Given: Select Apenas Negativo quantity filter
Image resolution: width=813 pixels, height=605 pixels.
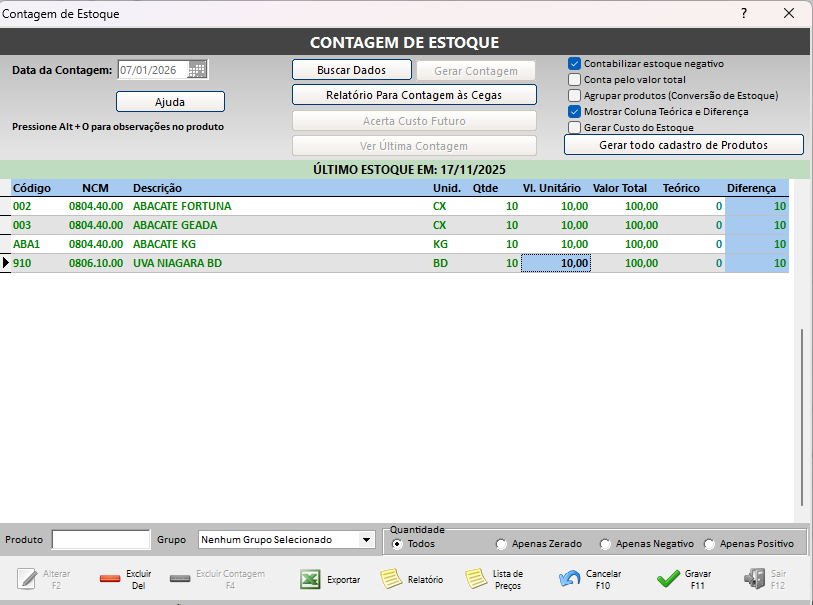Looking at the screenshot, I should (605, 544).
